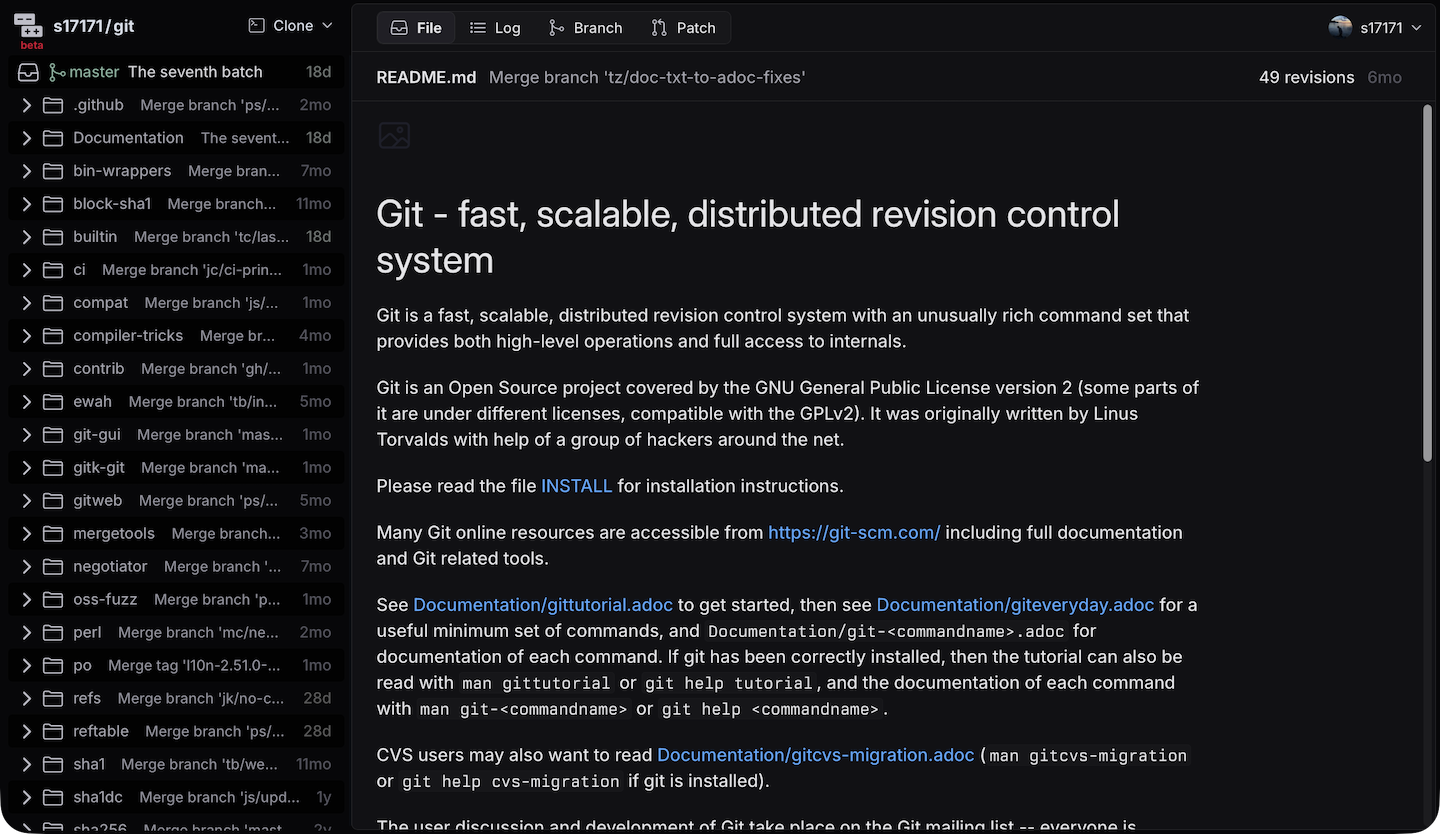Follow the https://git-scm.com/ link

(x=853, y=532)
